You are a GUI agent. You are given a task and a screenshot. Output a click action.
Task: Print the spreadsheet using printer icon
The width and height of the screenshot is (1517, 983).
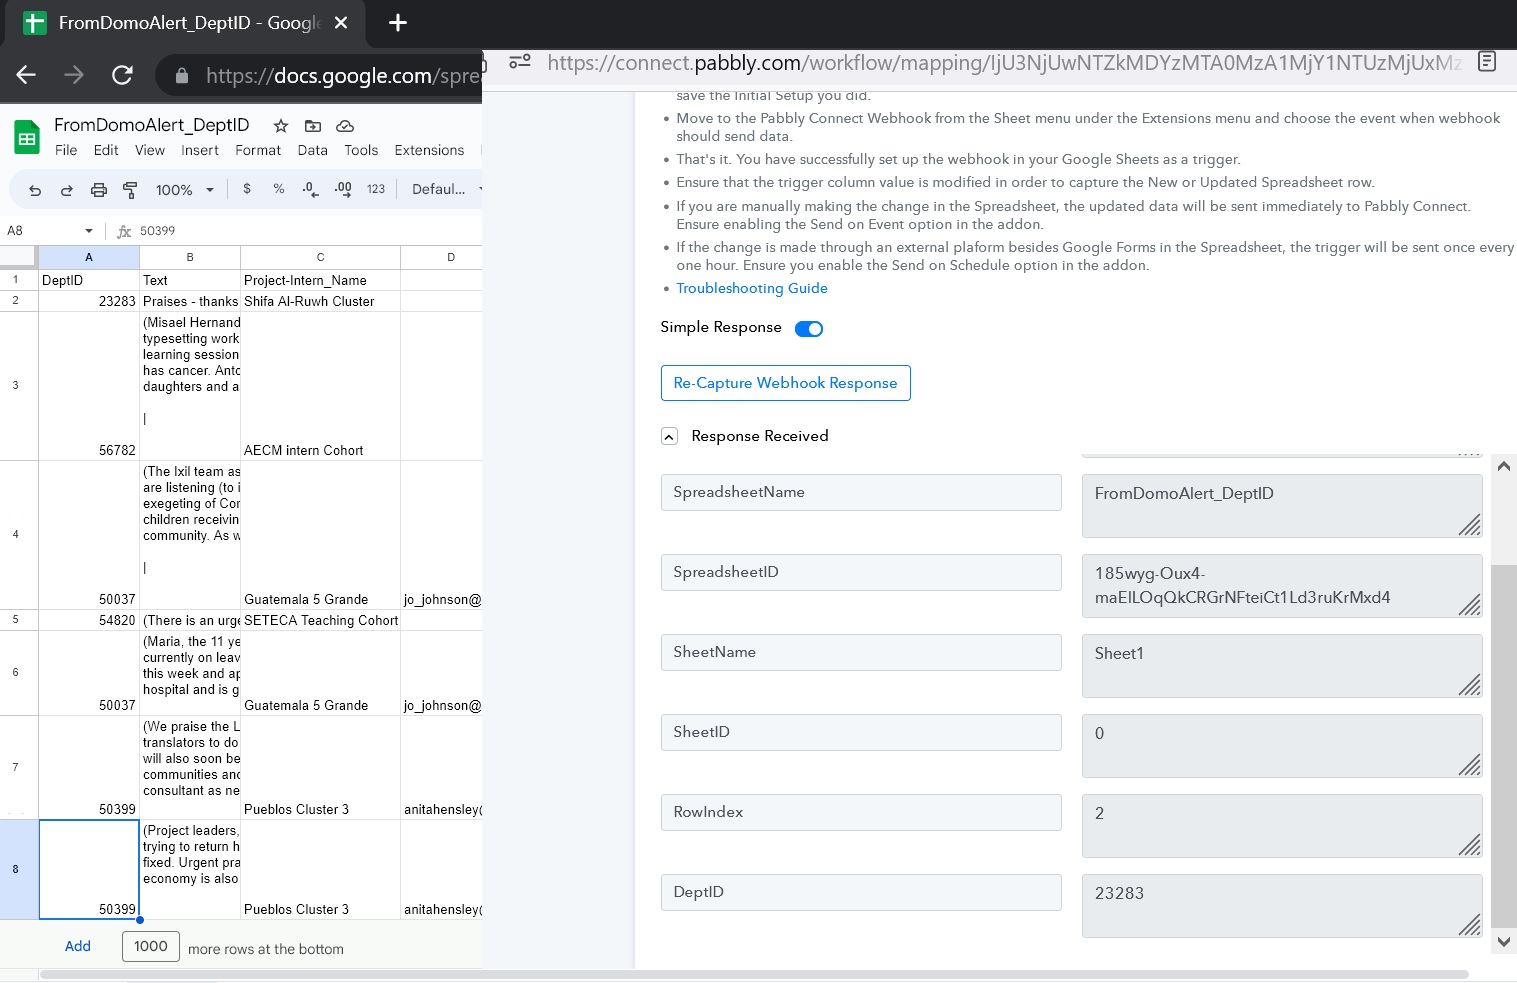click(99, 190)
